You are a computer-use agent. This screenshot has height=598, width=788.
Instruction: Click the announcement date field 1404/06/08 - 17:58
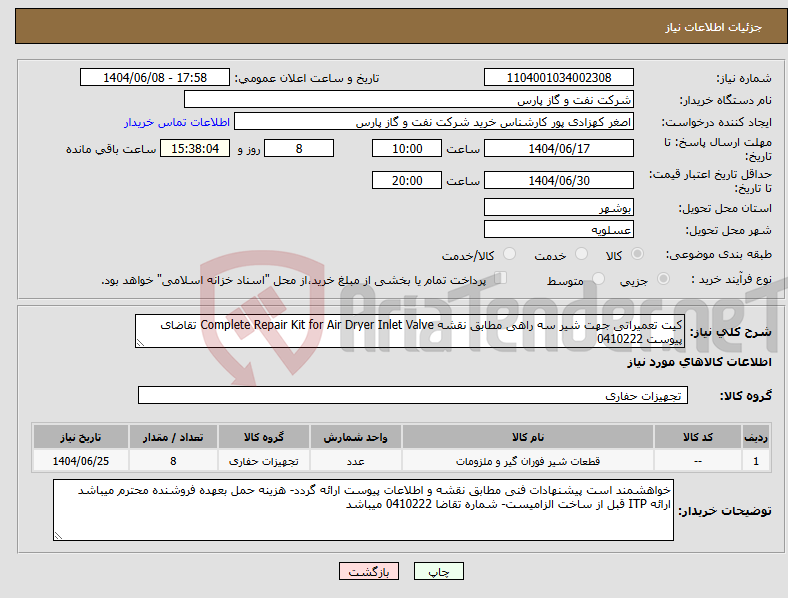pos(155,78)
